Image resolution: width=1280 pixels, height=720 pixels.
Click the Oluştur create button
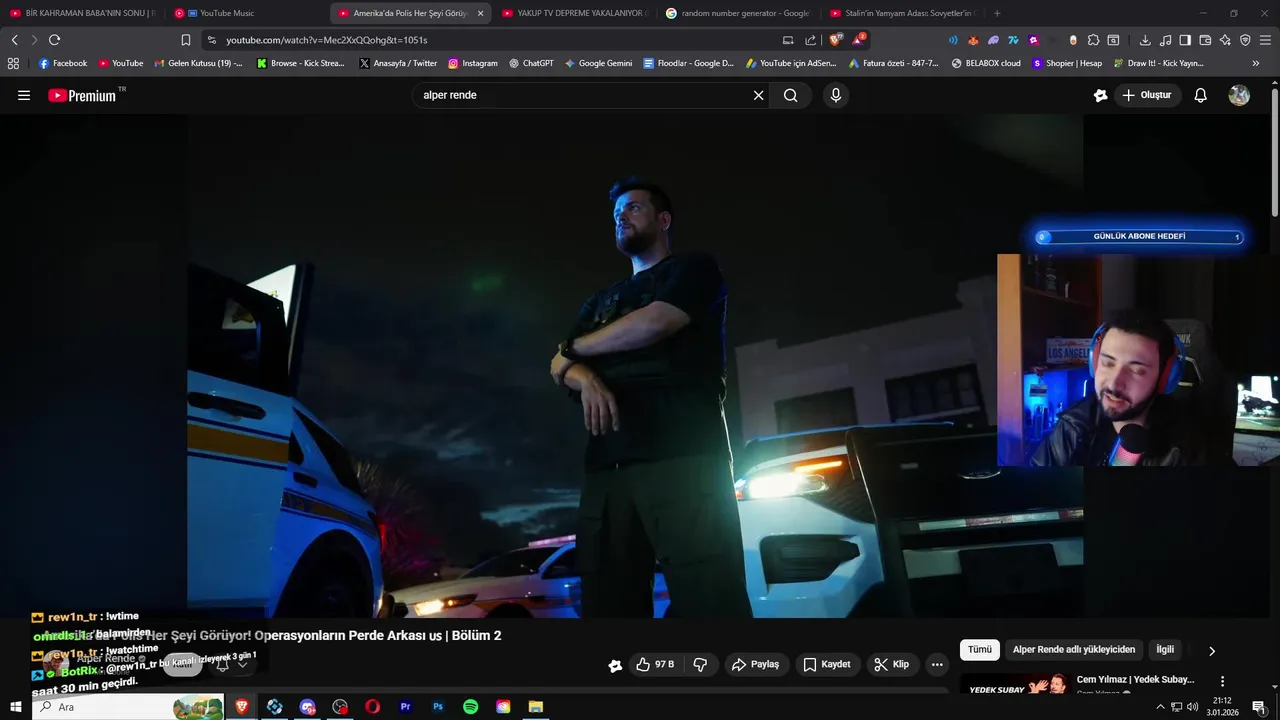(x=1148, y=95)
